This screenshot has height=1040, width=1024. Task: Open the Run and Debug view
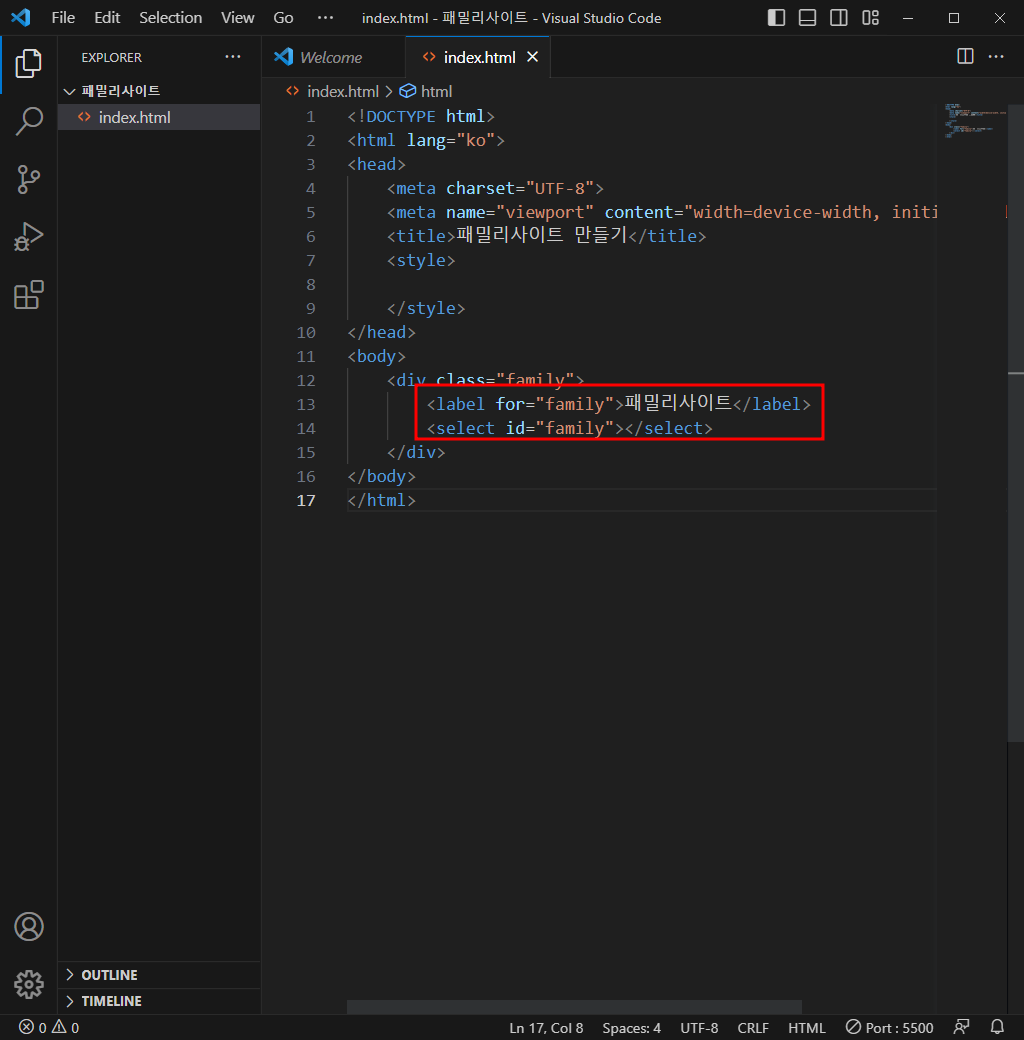pos(29,237)
